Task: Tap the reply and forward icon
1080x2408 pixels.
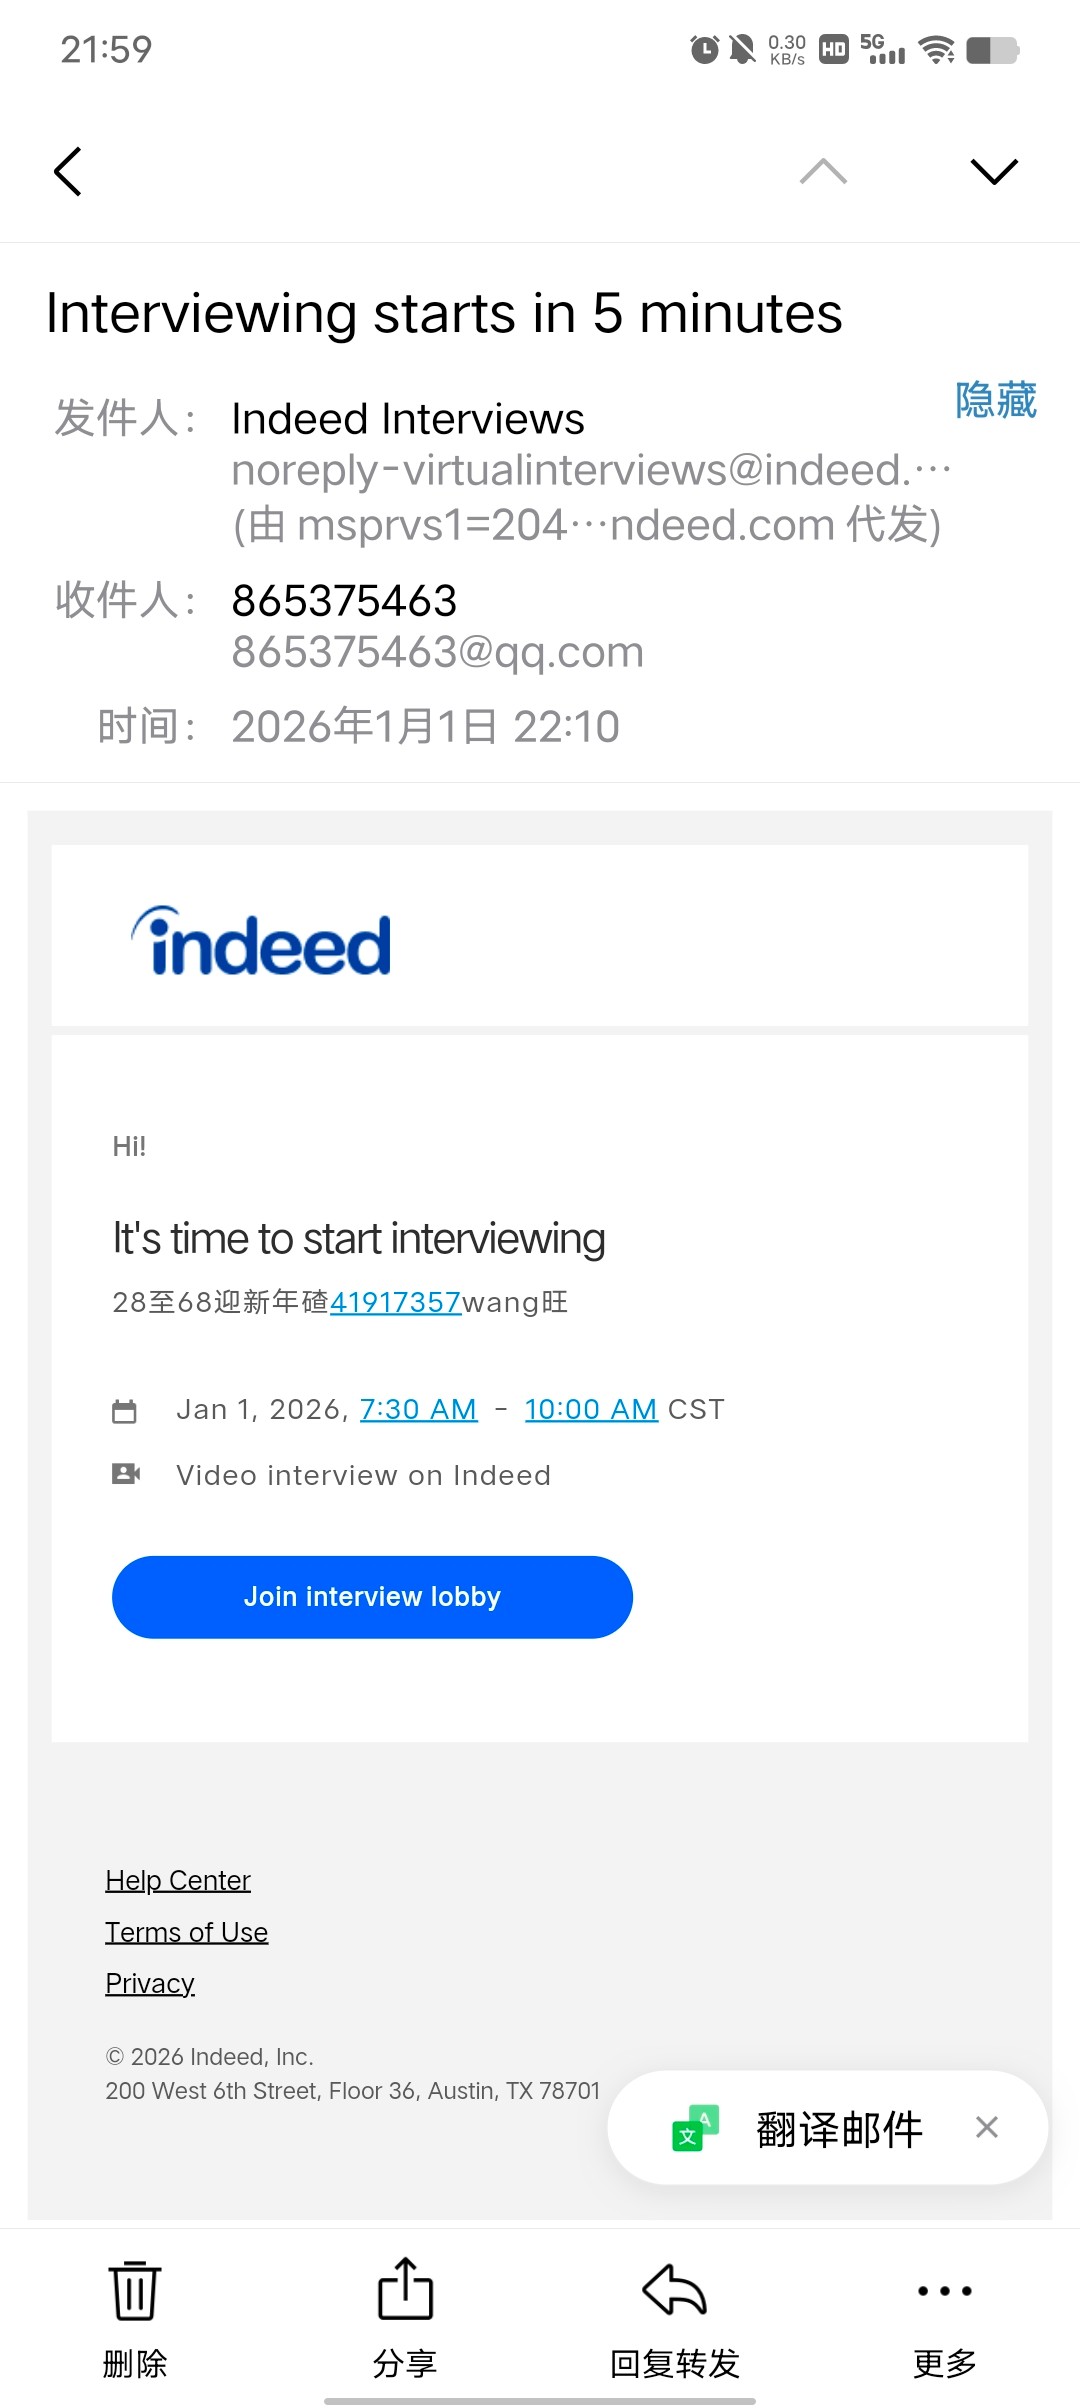Action: click(675, 2290)
